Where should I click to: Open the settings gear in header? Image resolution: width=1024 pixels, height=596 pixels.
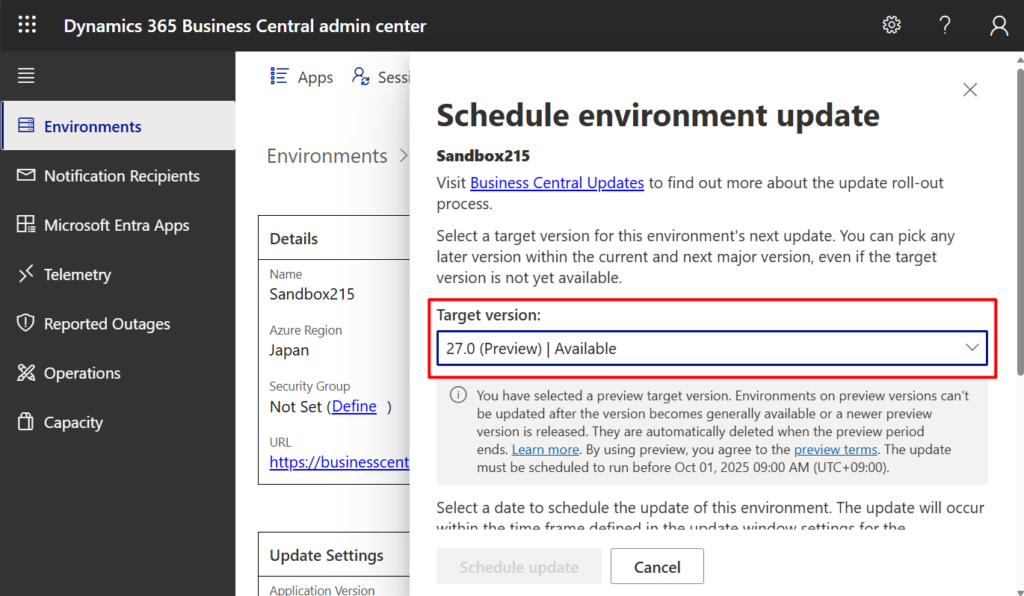[891, 26]
